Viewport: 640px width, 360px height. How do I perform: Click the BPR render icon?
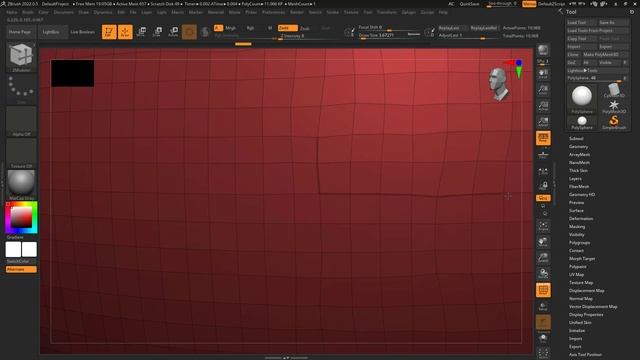[543, 50]
